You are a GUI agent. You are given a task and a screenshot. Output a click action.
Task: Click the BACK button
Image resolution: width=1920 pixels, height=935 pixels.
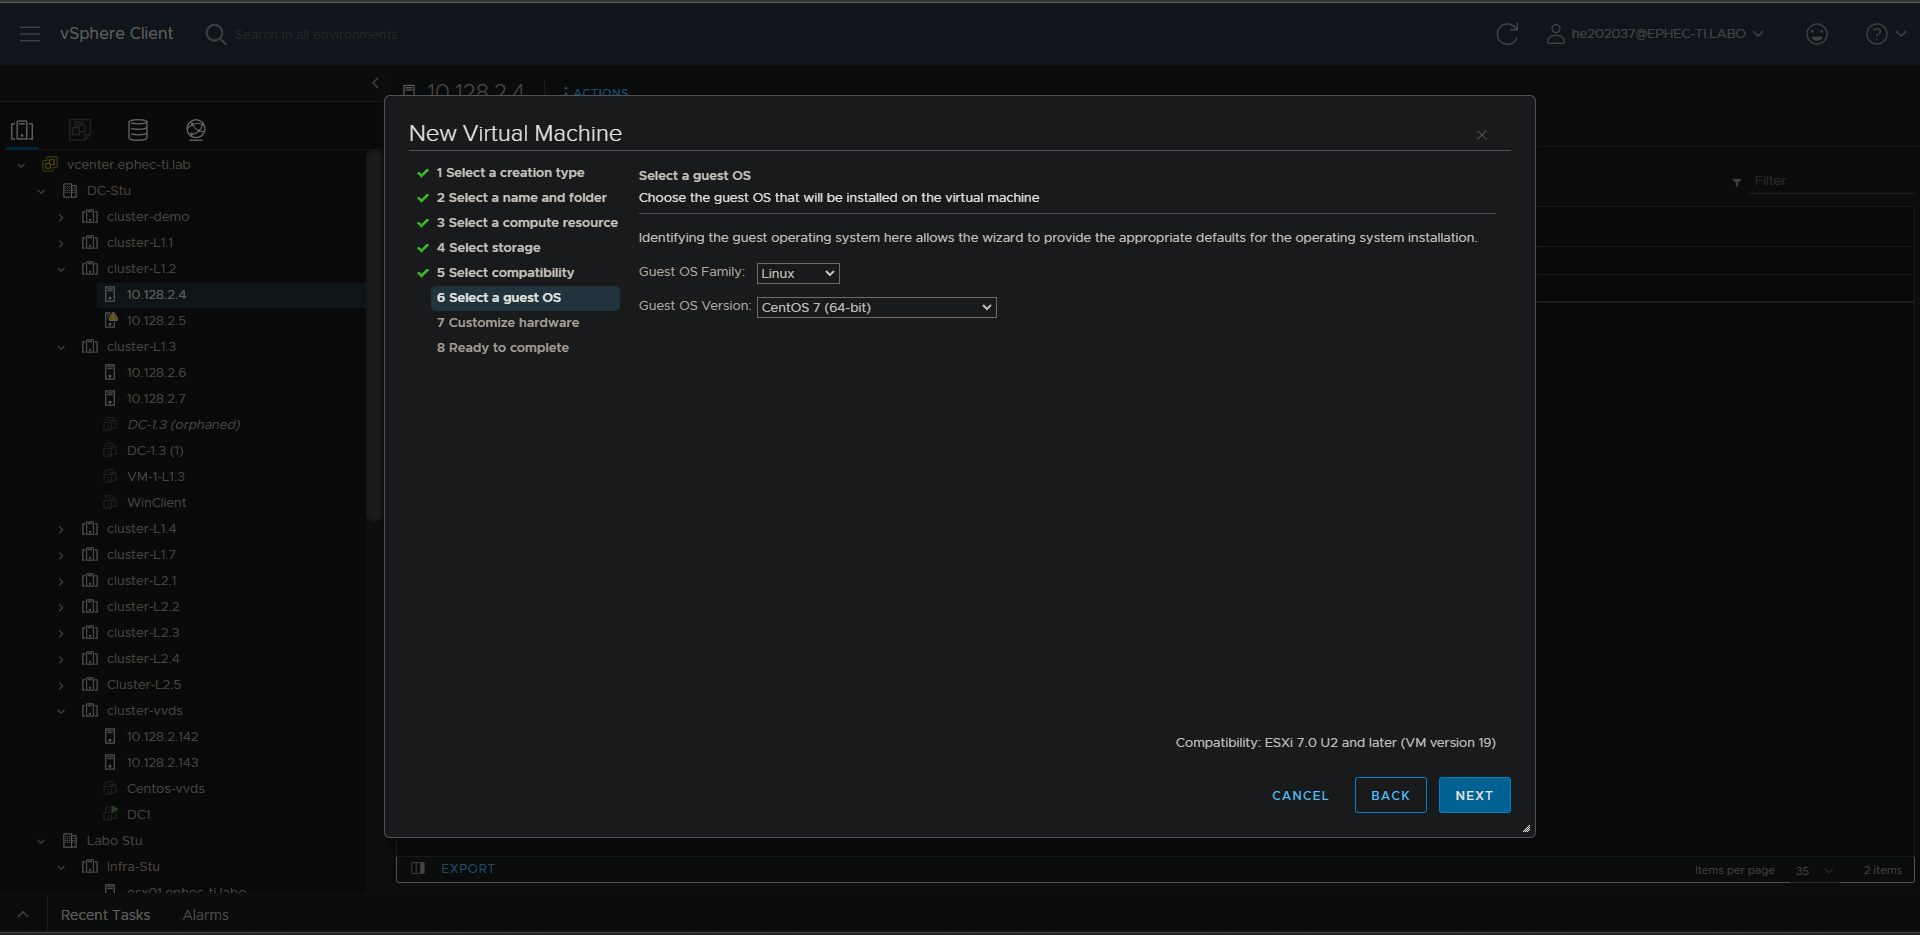[1390, 795]
